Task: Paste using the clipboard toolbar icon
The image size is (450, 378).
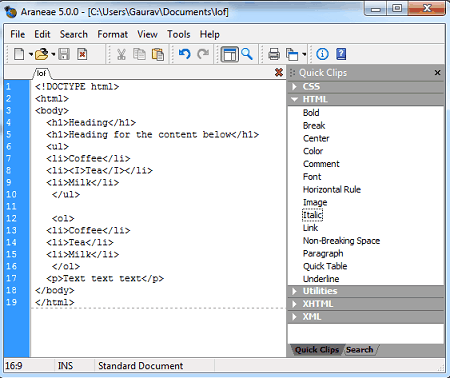Action: pyautogui.click(x=158, y=54)
